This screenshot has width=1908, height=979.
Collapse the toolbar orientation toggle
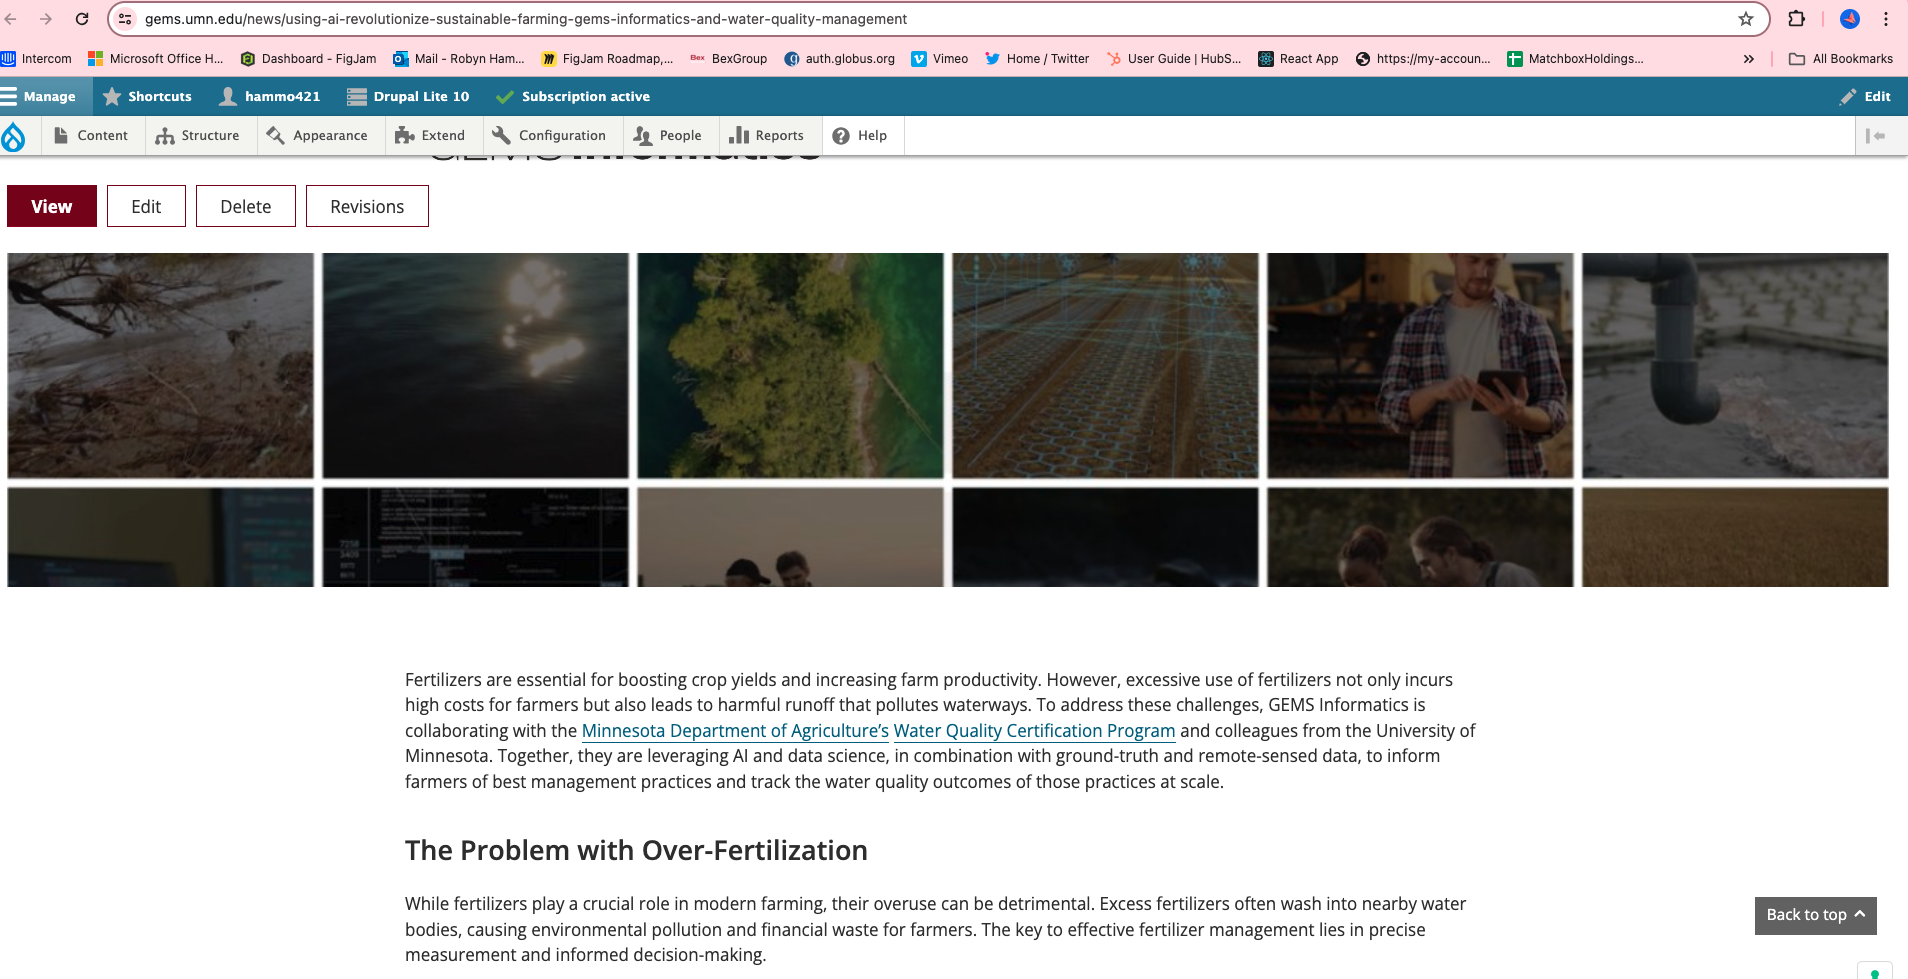1875,136
